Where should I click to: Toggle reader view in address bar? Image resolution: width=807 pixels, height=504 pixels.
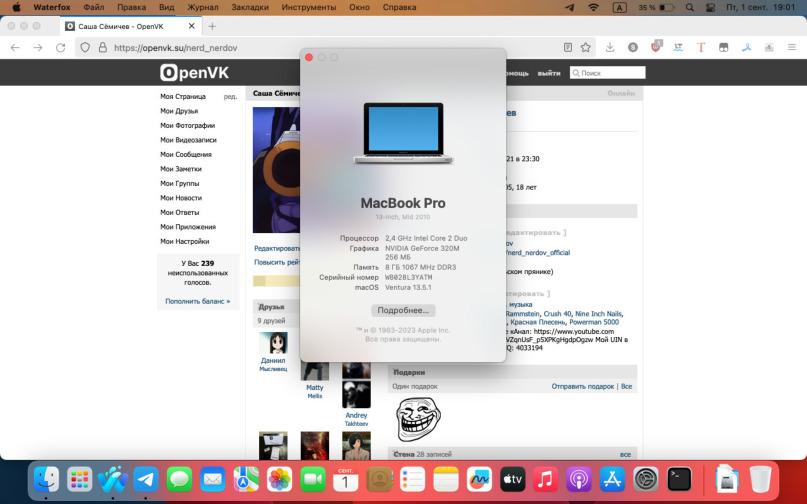click(568, 47)
